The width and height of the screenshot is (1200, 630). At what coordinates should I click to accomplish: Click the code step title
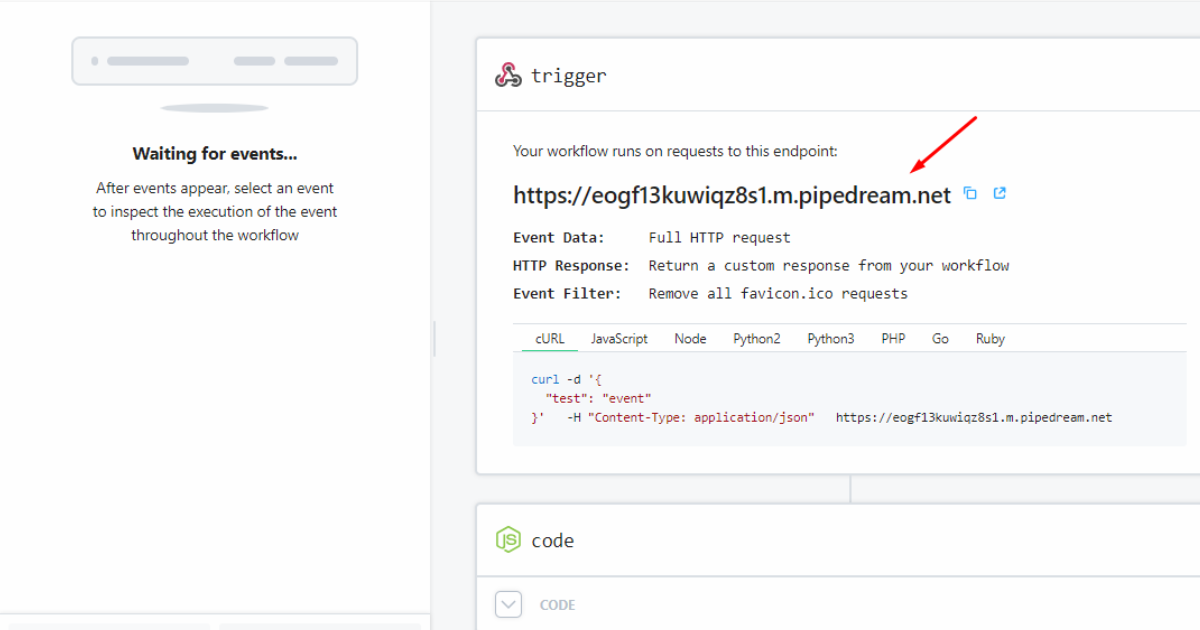(x=553, y=541)
